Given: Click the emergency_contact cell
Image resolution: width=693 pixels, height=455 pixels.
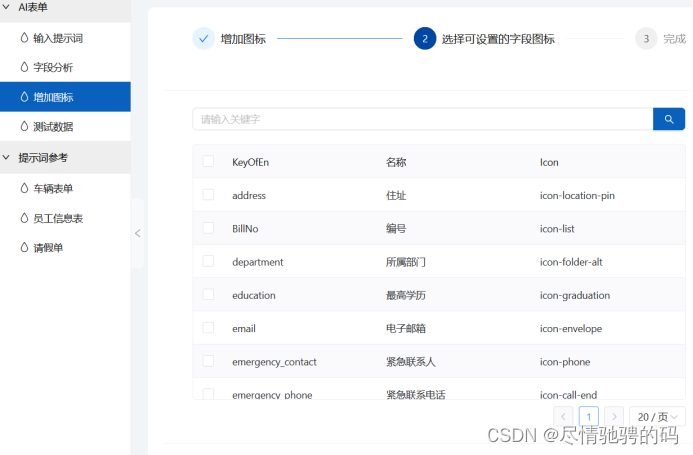Looking at the screenshot, I should tap(274, 362).
